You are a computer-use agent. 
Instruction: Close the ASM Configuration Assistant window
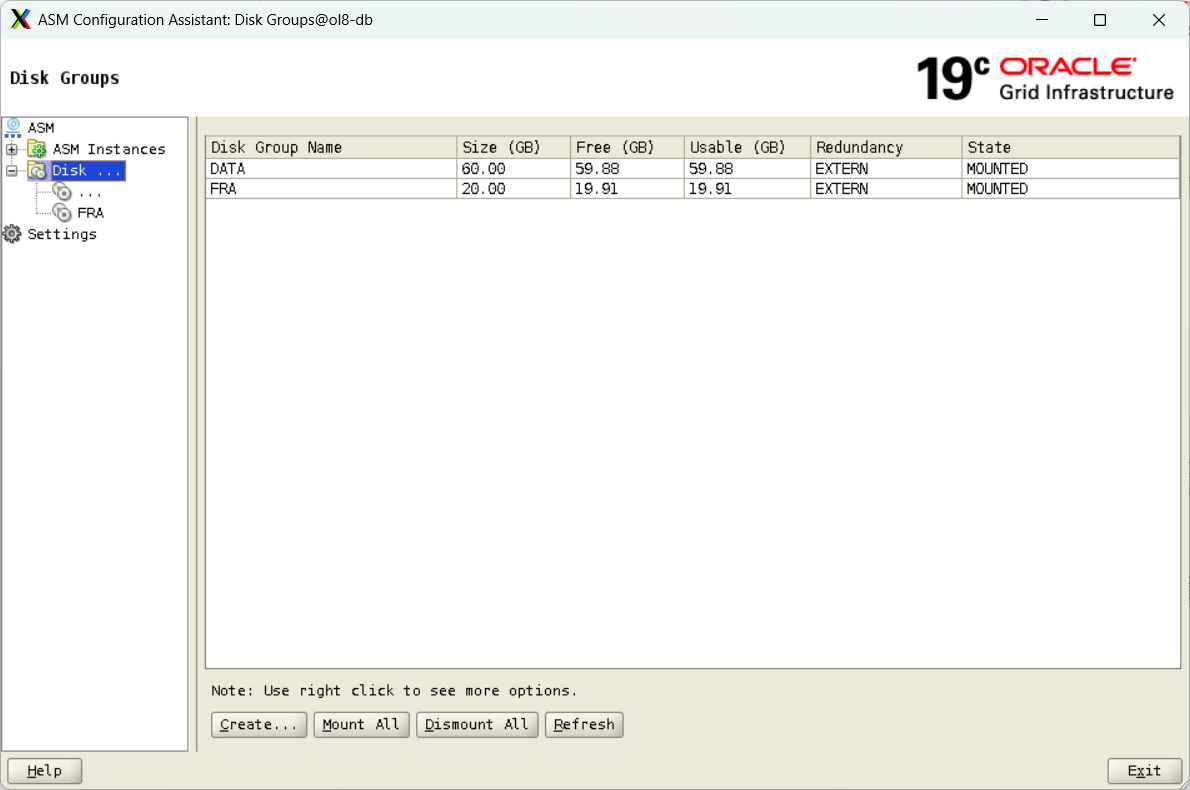1159,20
